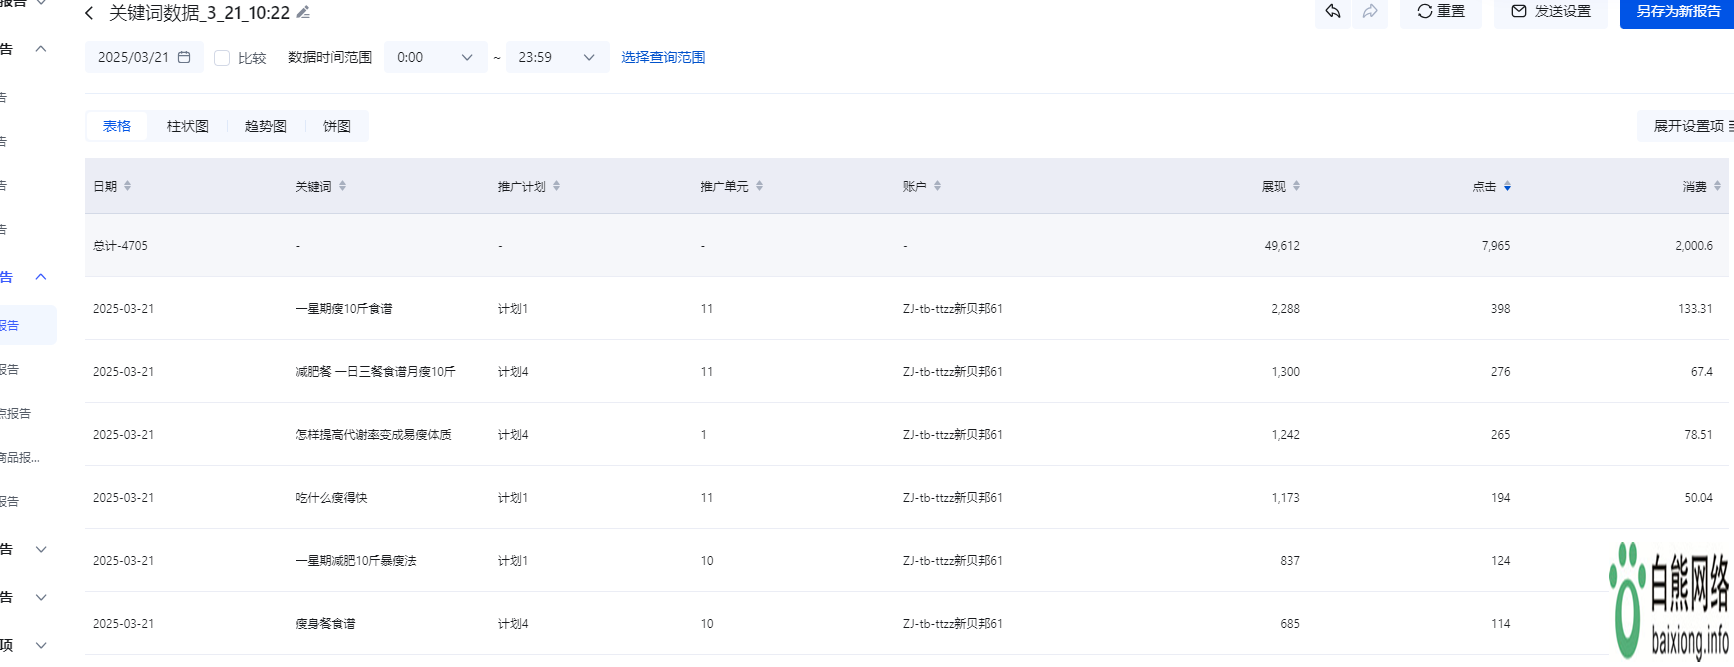Sort table by 推广计划 column
The height and width of the screenshot is (667, 1734).
click(x=556, y=186)
